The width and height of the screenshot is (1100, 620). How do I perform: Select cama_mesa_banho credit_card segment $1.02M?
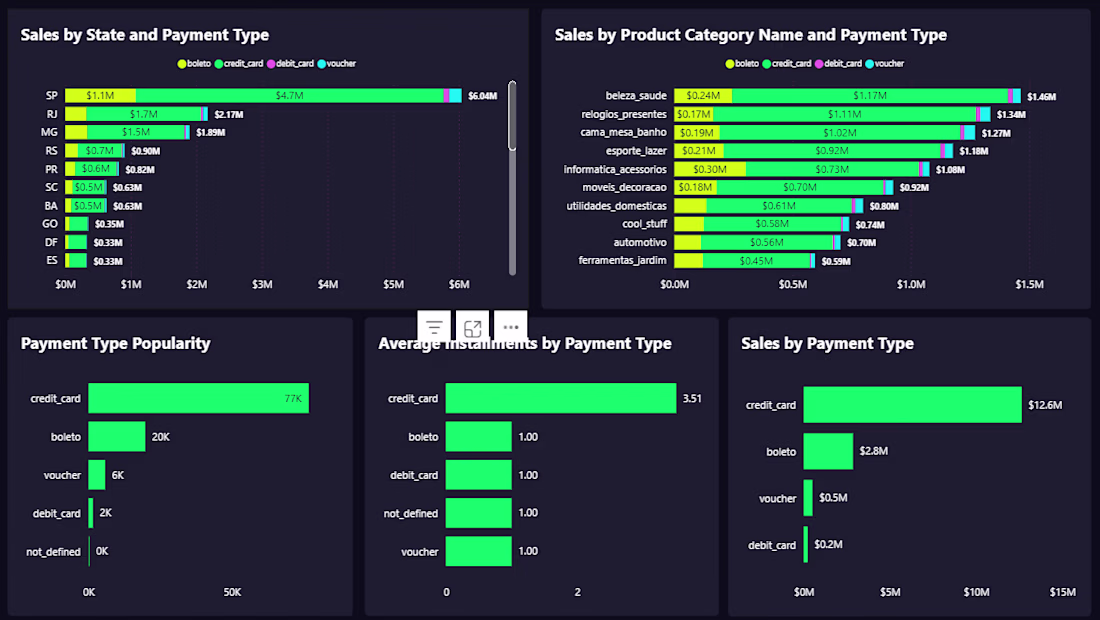pyautogui.click(x=840, y=132)
